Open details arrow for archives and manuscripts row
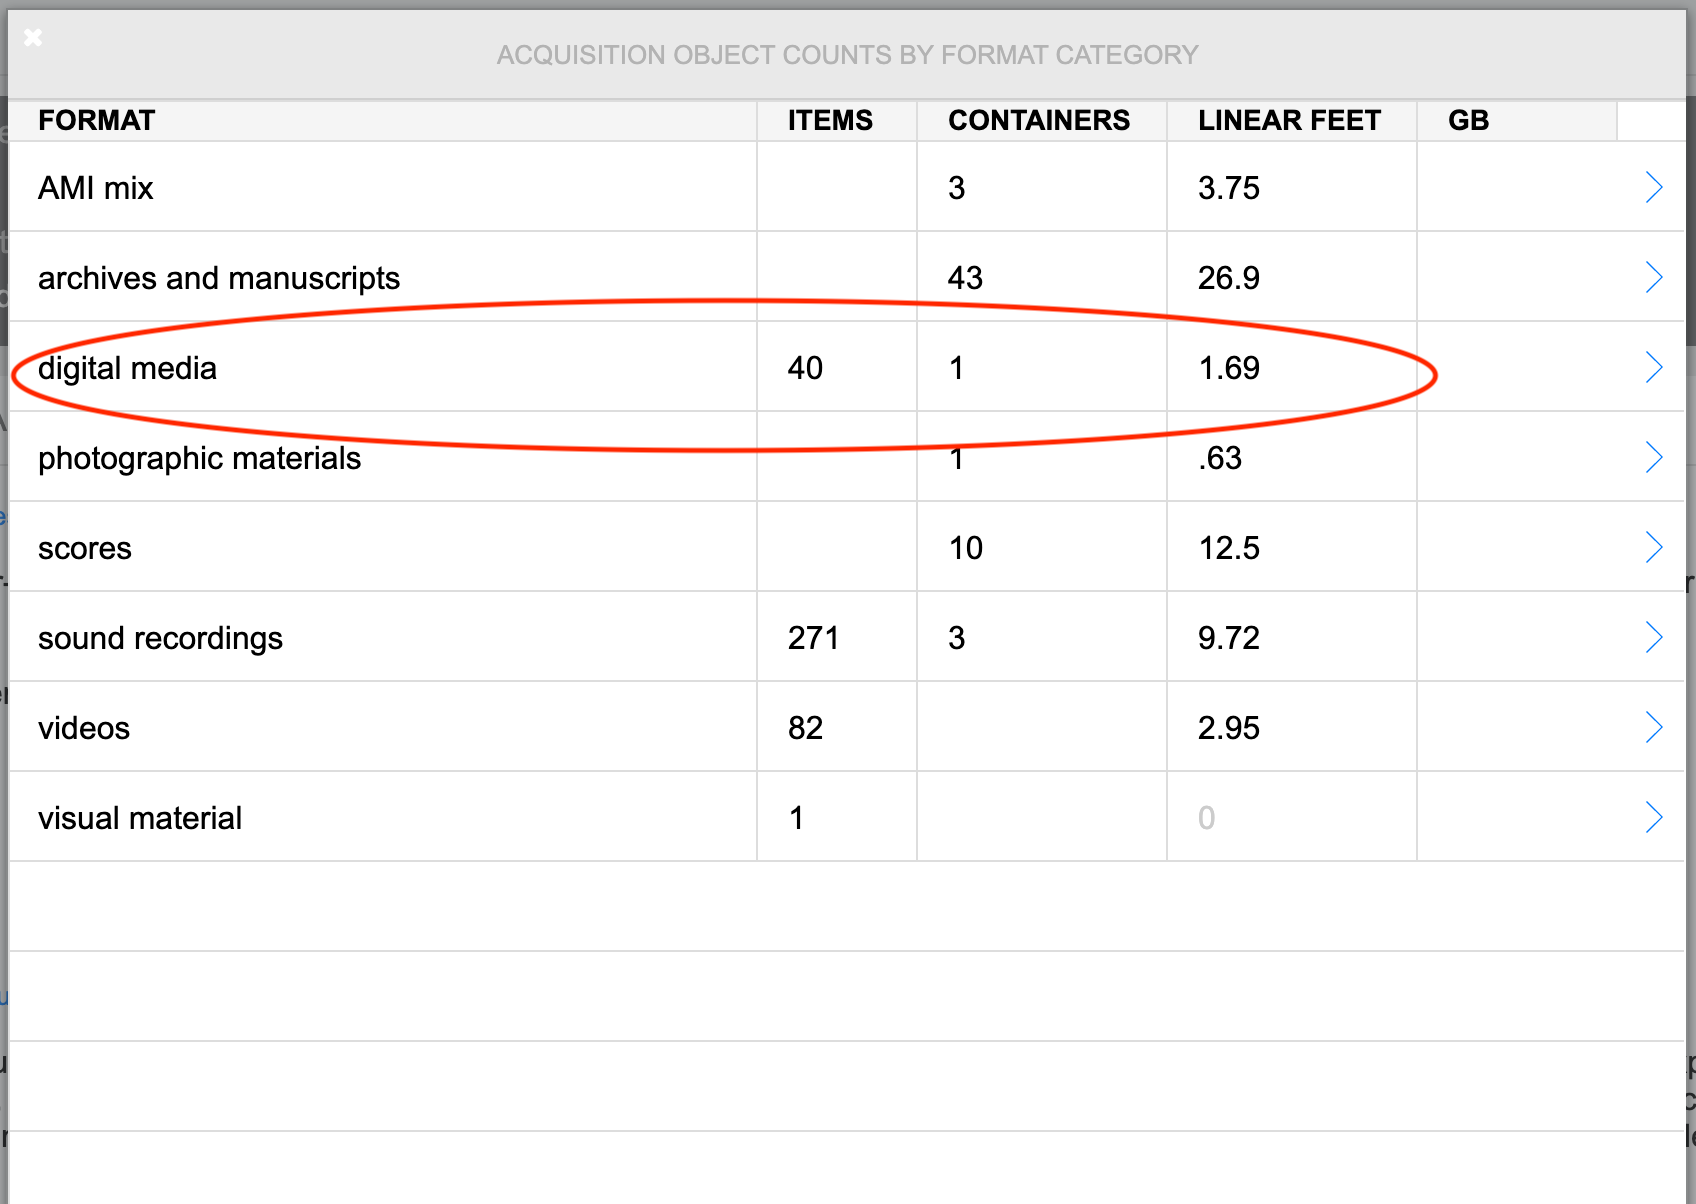Image resolution: width=1696 pixels, height=1204 pixels. tap(1654, 277)
